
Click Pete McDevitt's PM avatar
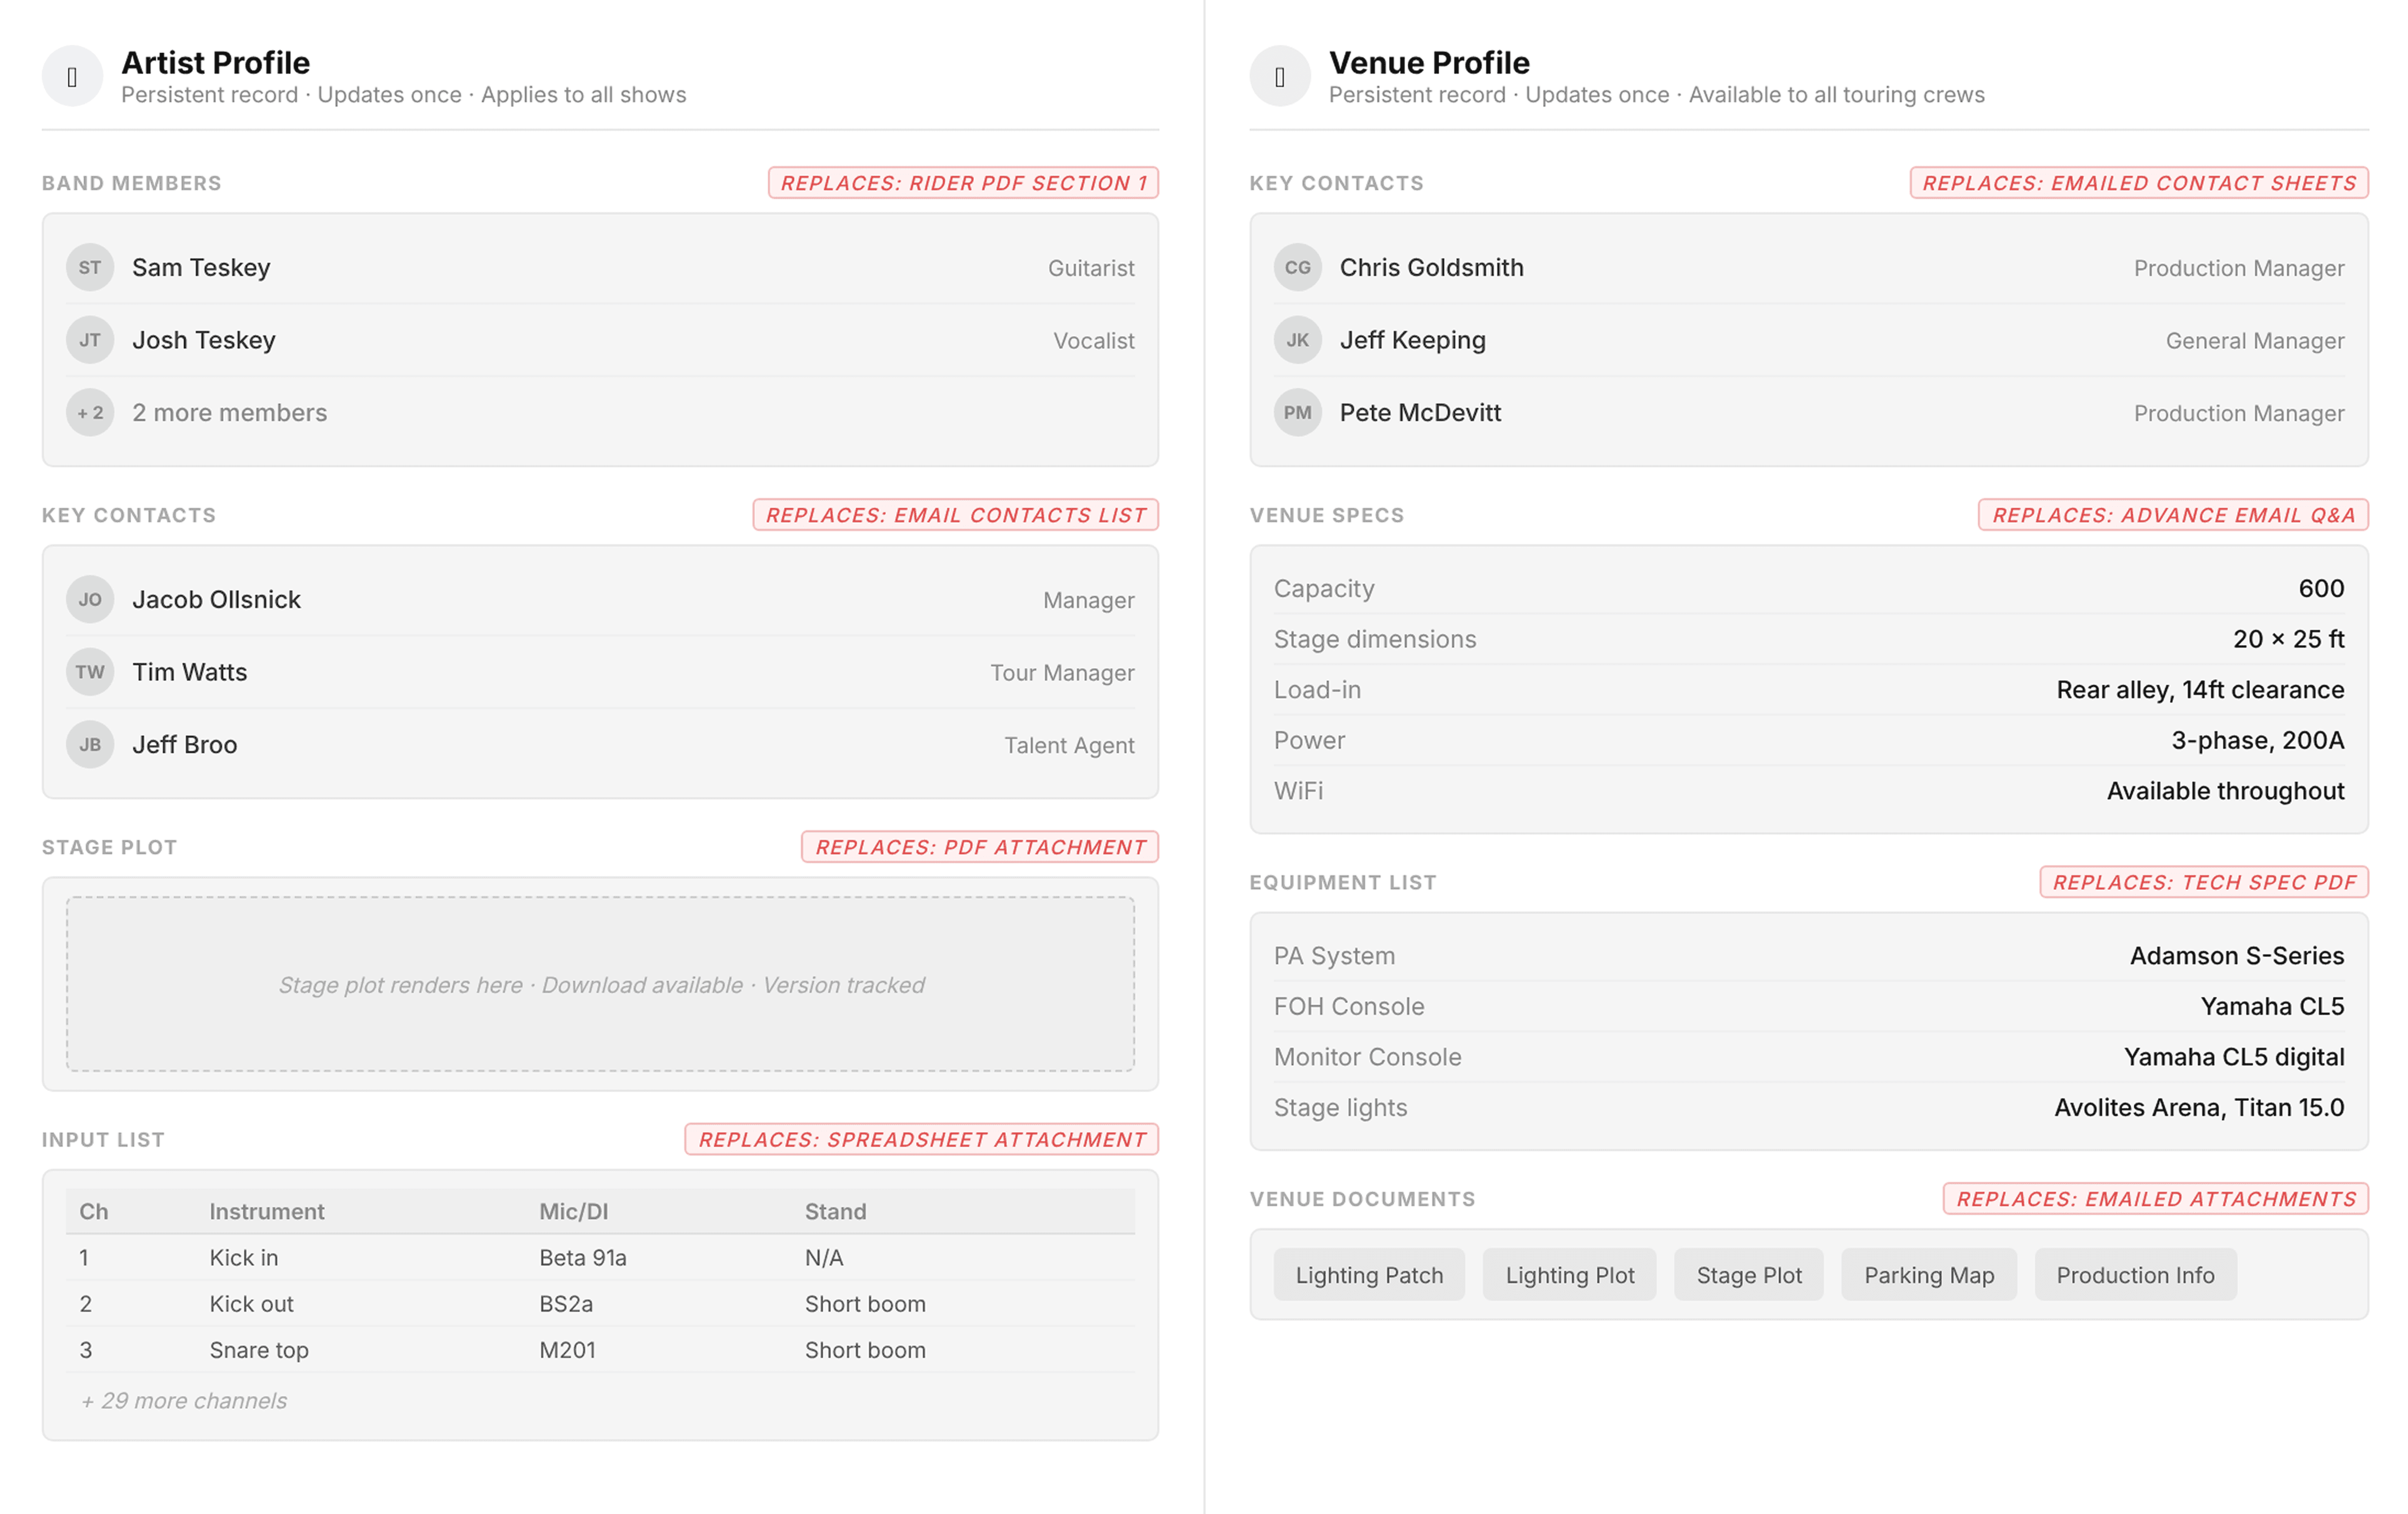click(1297, 412)
